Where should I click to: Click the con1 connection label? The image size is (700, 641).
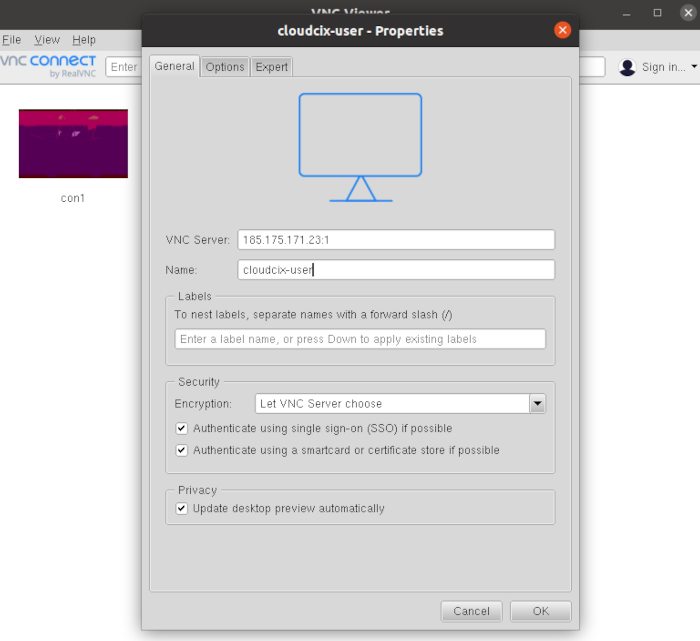click(73, 198)
